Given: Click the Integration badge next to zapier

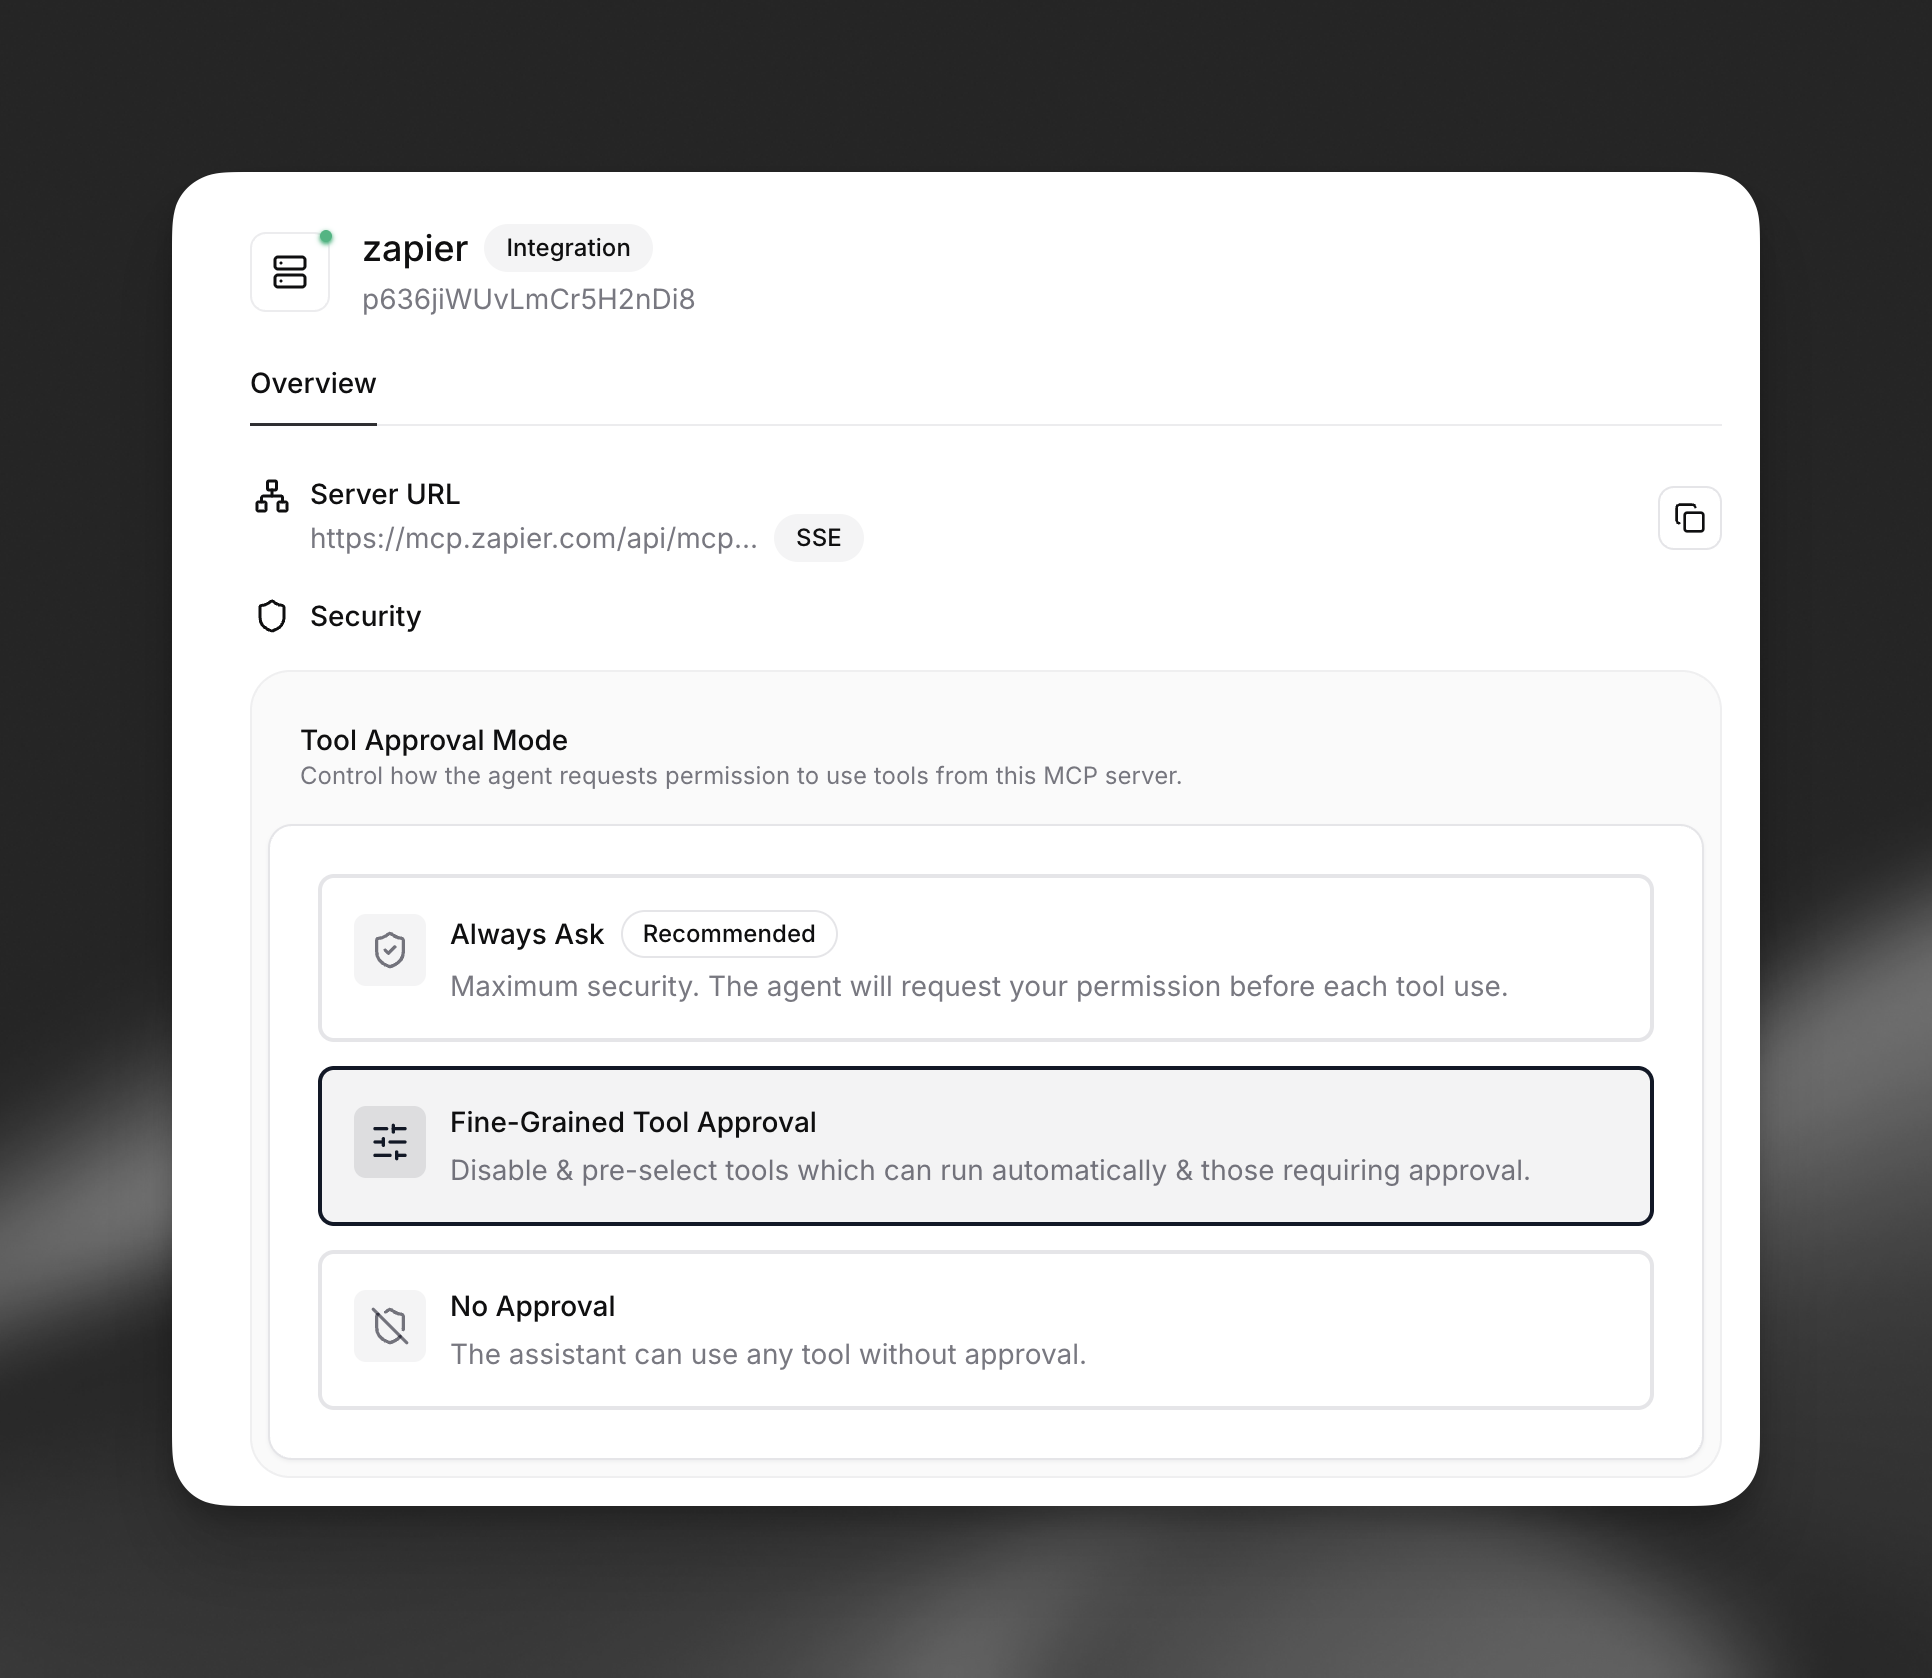Looking at the screenshot, I should pos(568,248).
